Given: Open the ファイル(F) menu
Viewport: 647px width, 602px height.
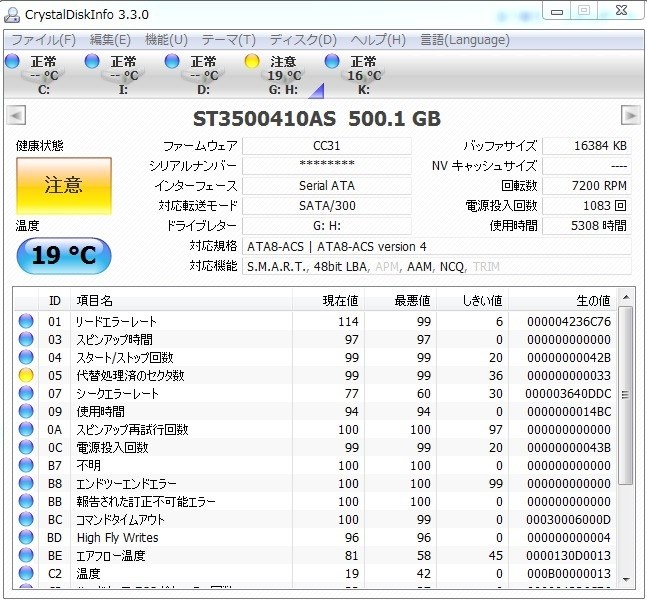Looking at the screenshot, I should pos(43,40).
